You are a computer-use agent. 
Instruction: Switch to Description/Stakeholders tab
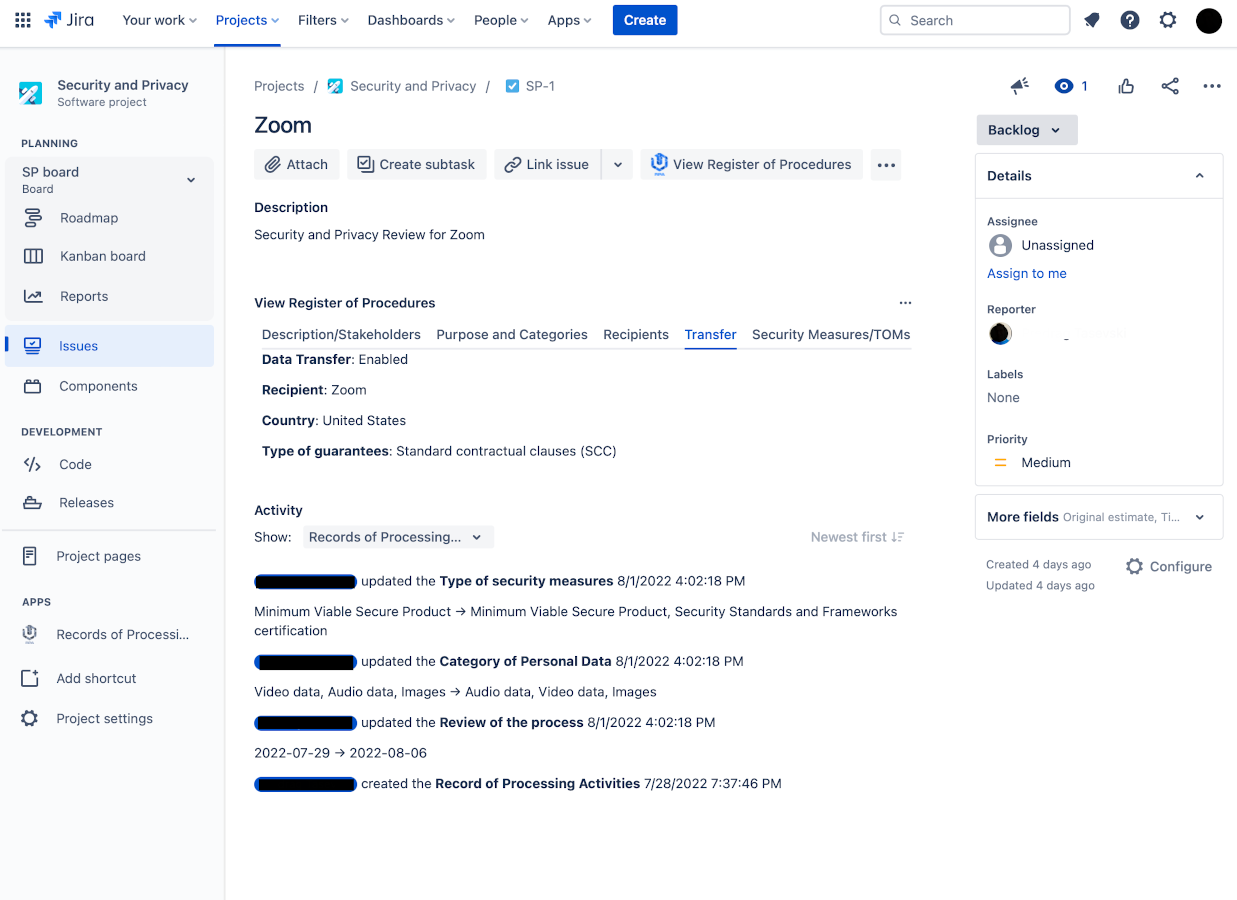pos(341,335)
